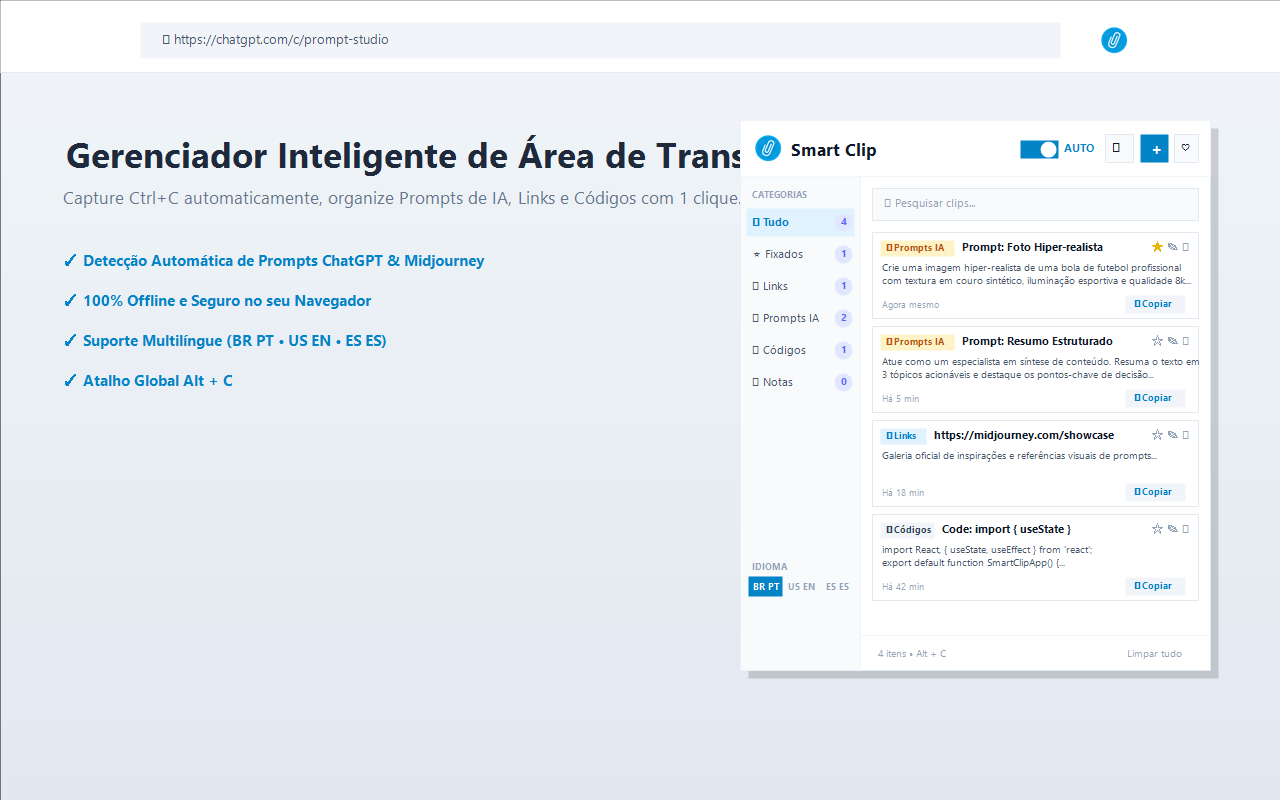Copy the Resumo Estruturado prompt
The height and width of the screenshot is (800, 1280).
click(x=1155, y=398)
